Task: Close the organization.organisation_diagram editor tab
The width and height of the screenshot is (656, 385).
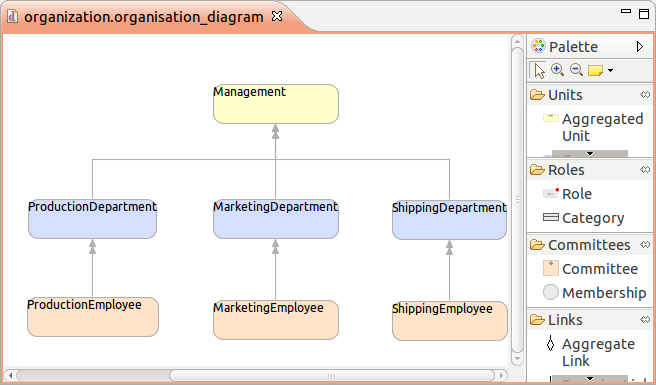Action: pyautogui.click(x=277, y=16)
